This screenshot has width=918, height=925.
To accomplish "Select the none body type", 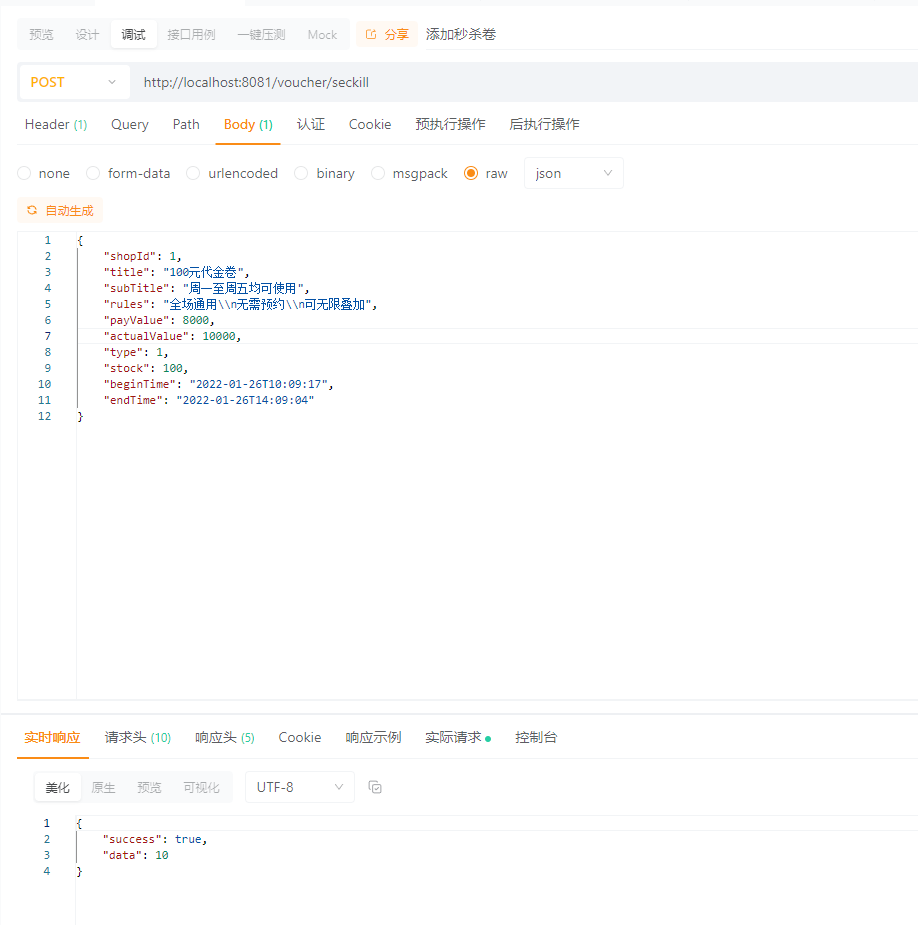I will (24, 173).
